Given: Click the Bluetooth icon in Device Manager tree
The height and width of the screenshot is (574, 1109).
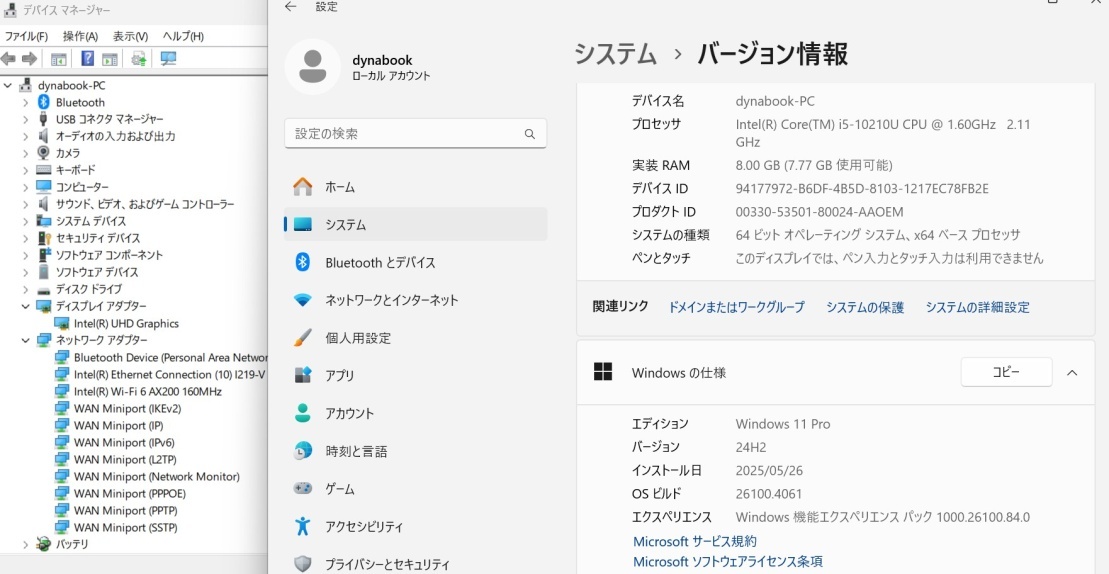Looking at the screenshot, I should tap(44, 102).
